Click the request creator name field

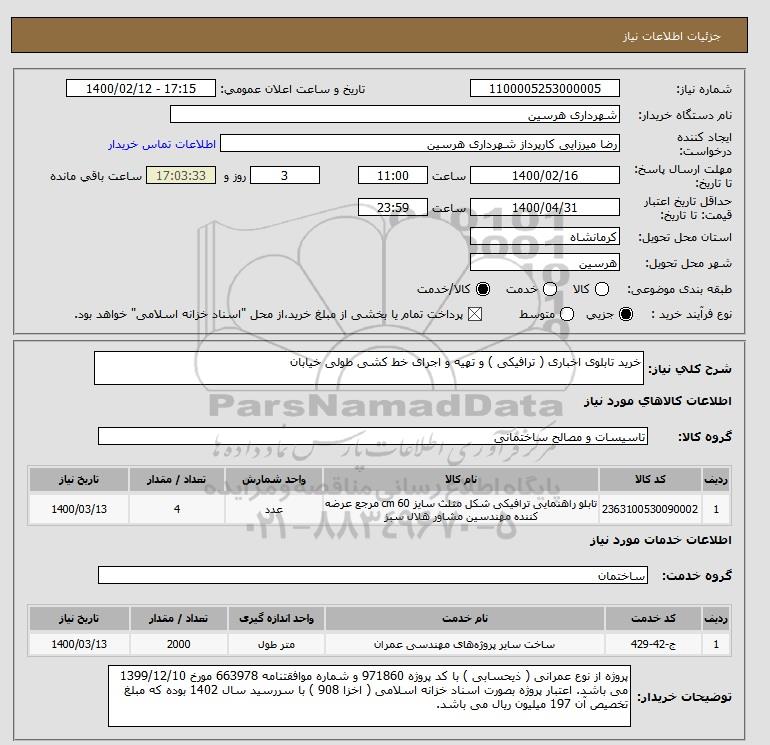pos(420,143)
